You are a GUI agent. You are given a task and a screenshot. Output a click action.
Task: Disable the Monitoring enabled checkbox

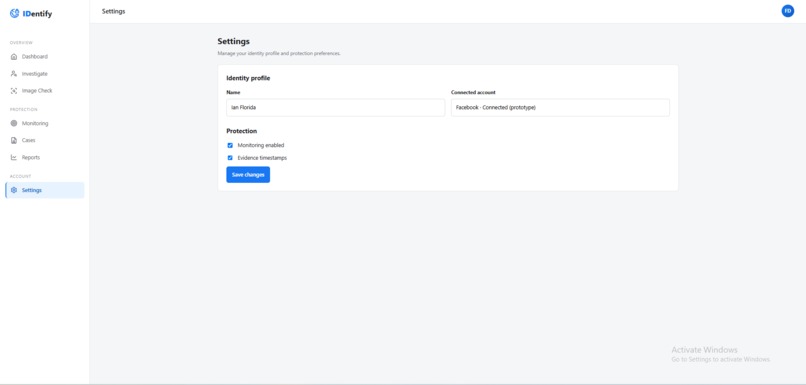point(230,145)
